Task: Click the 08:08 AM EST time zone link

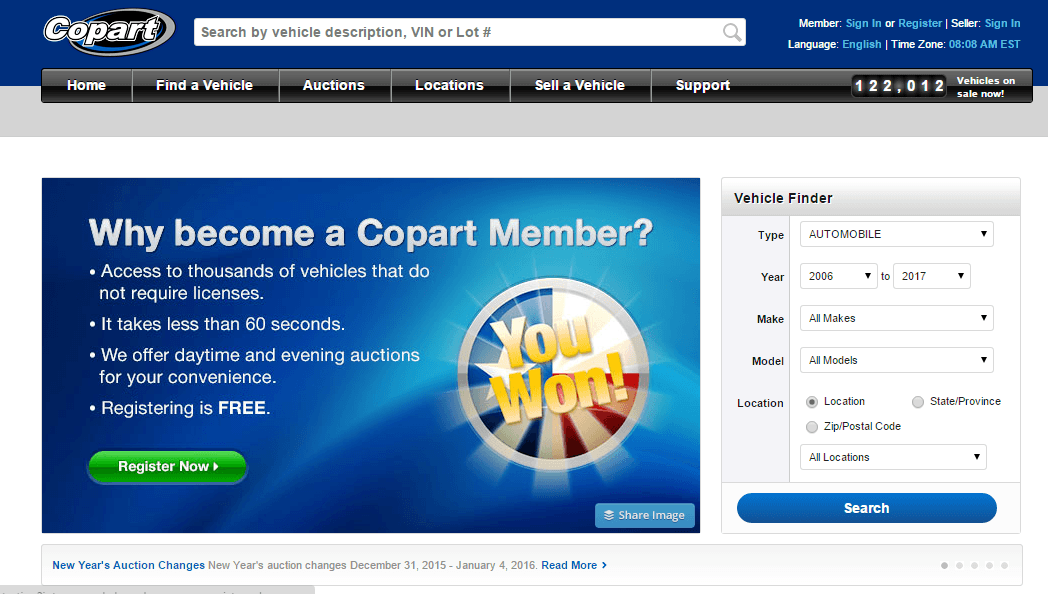Action: (x=985, y=44)
